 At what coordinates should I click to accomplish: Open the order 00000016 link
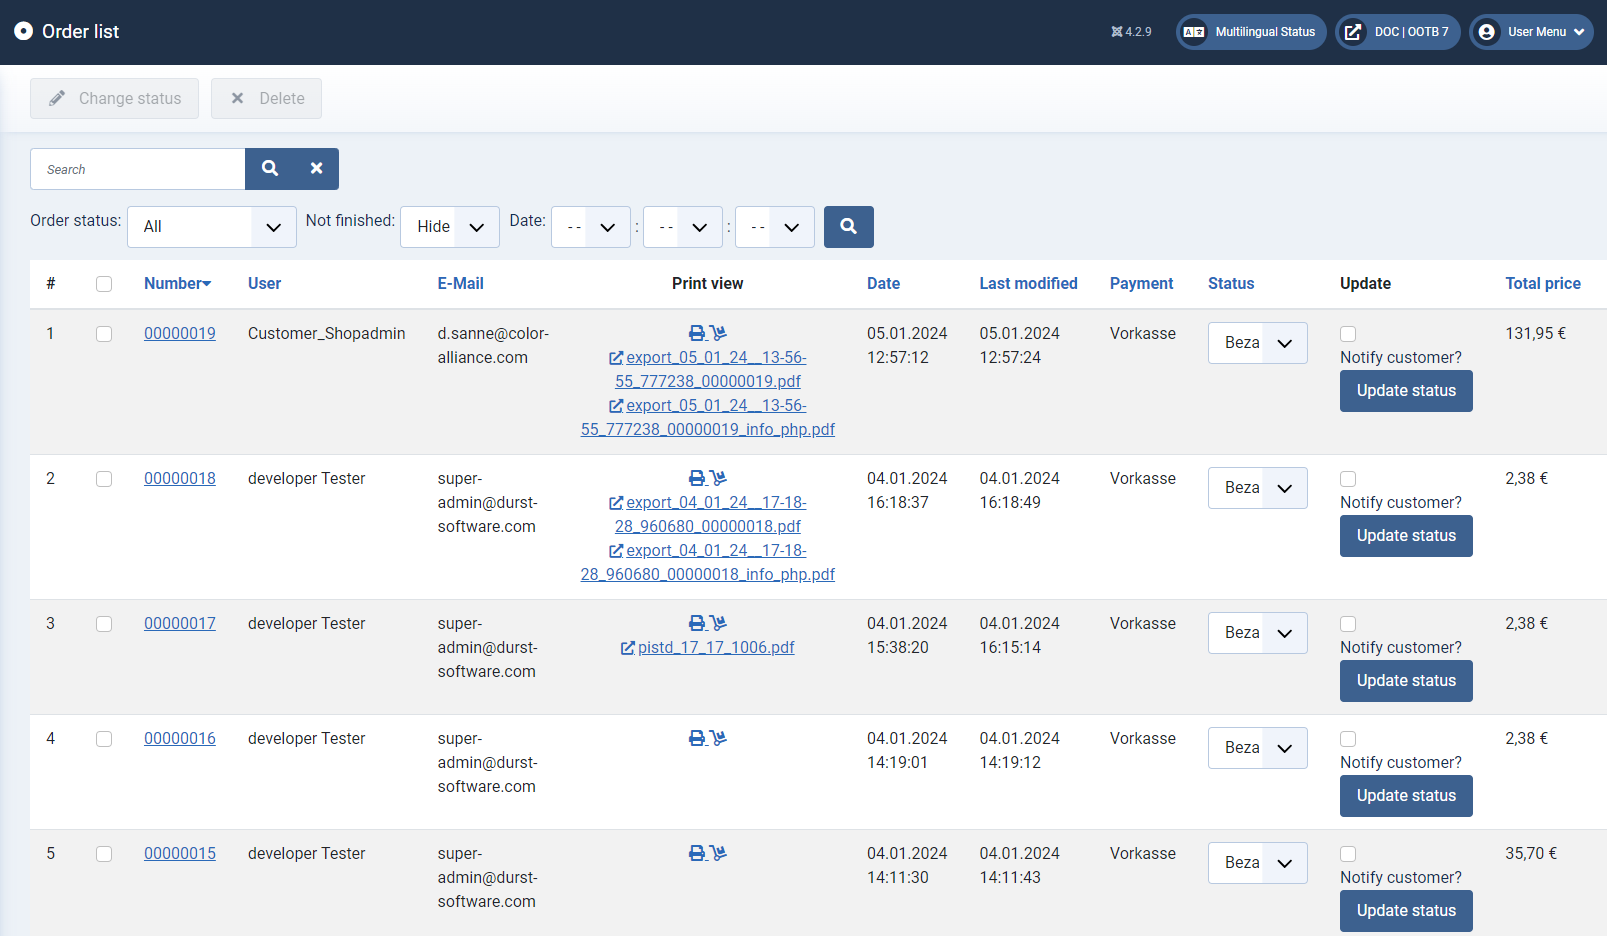pos(180,739)
